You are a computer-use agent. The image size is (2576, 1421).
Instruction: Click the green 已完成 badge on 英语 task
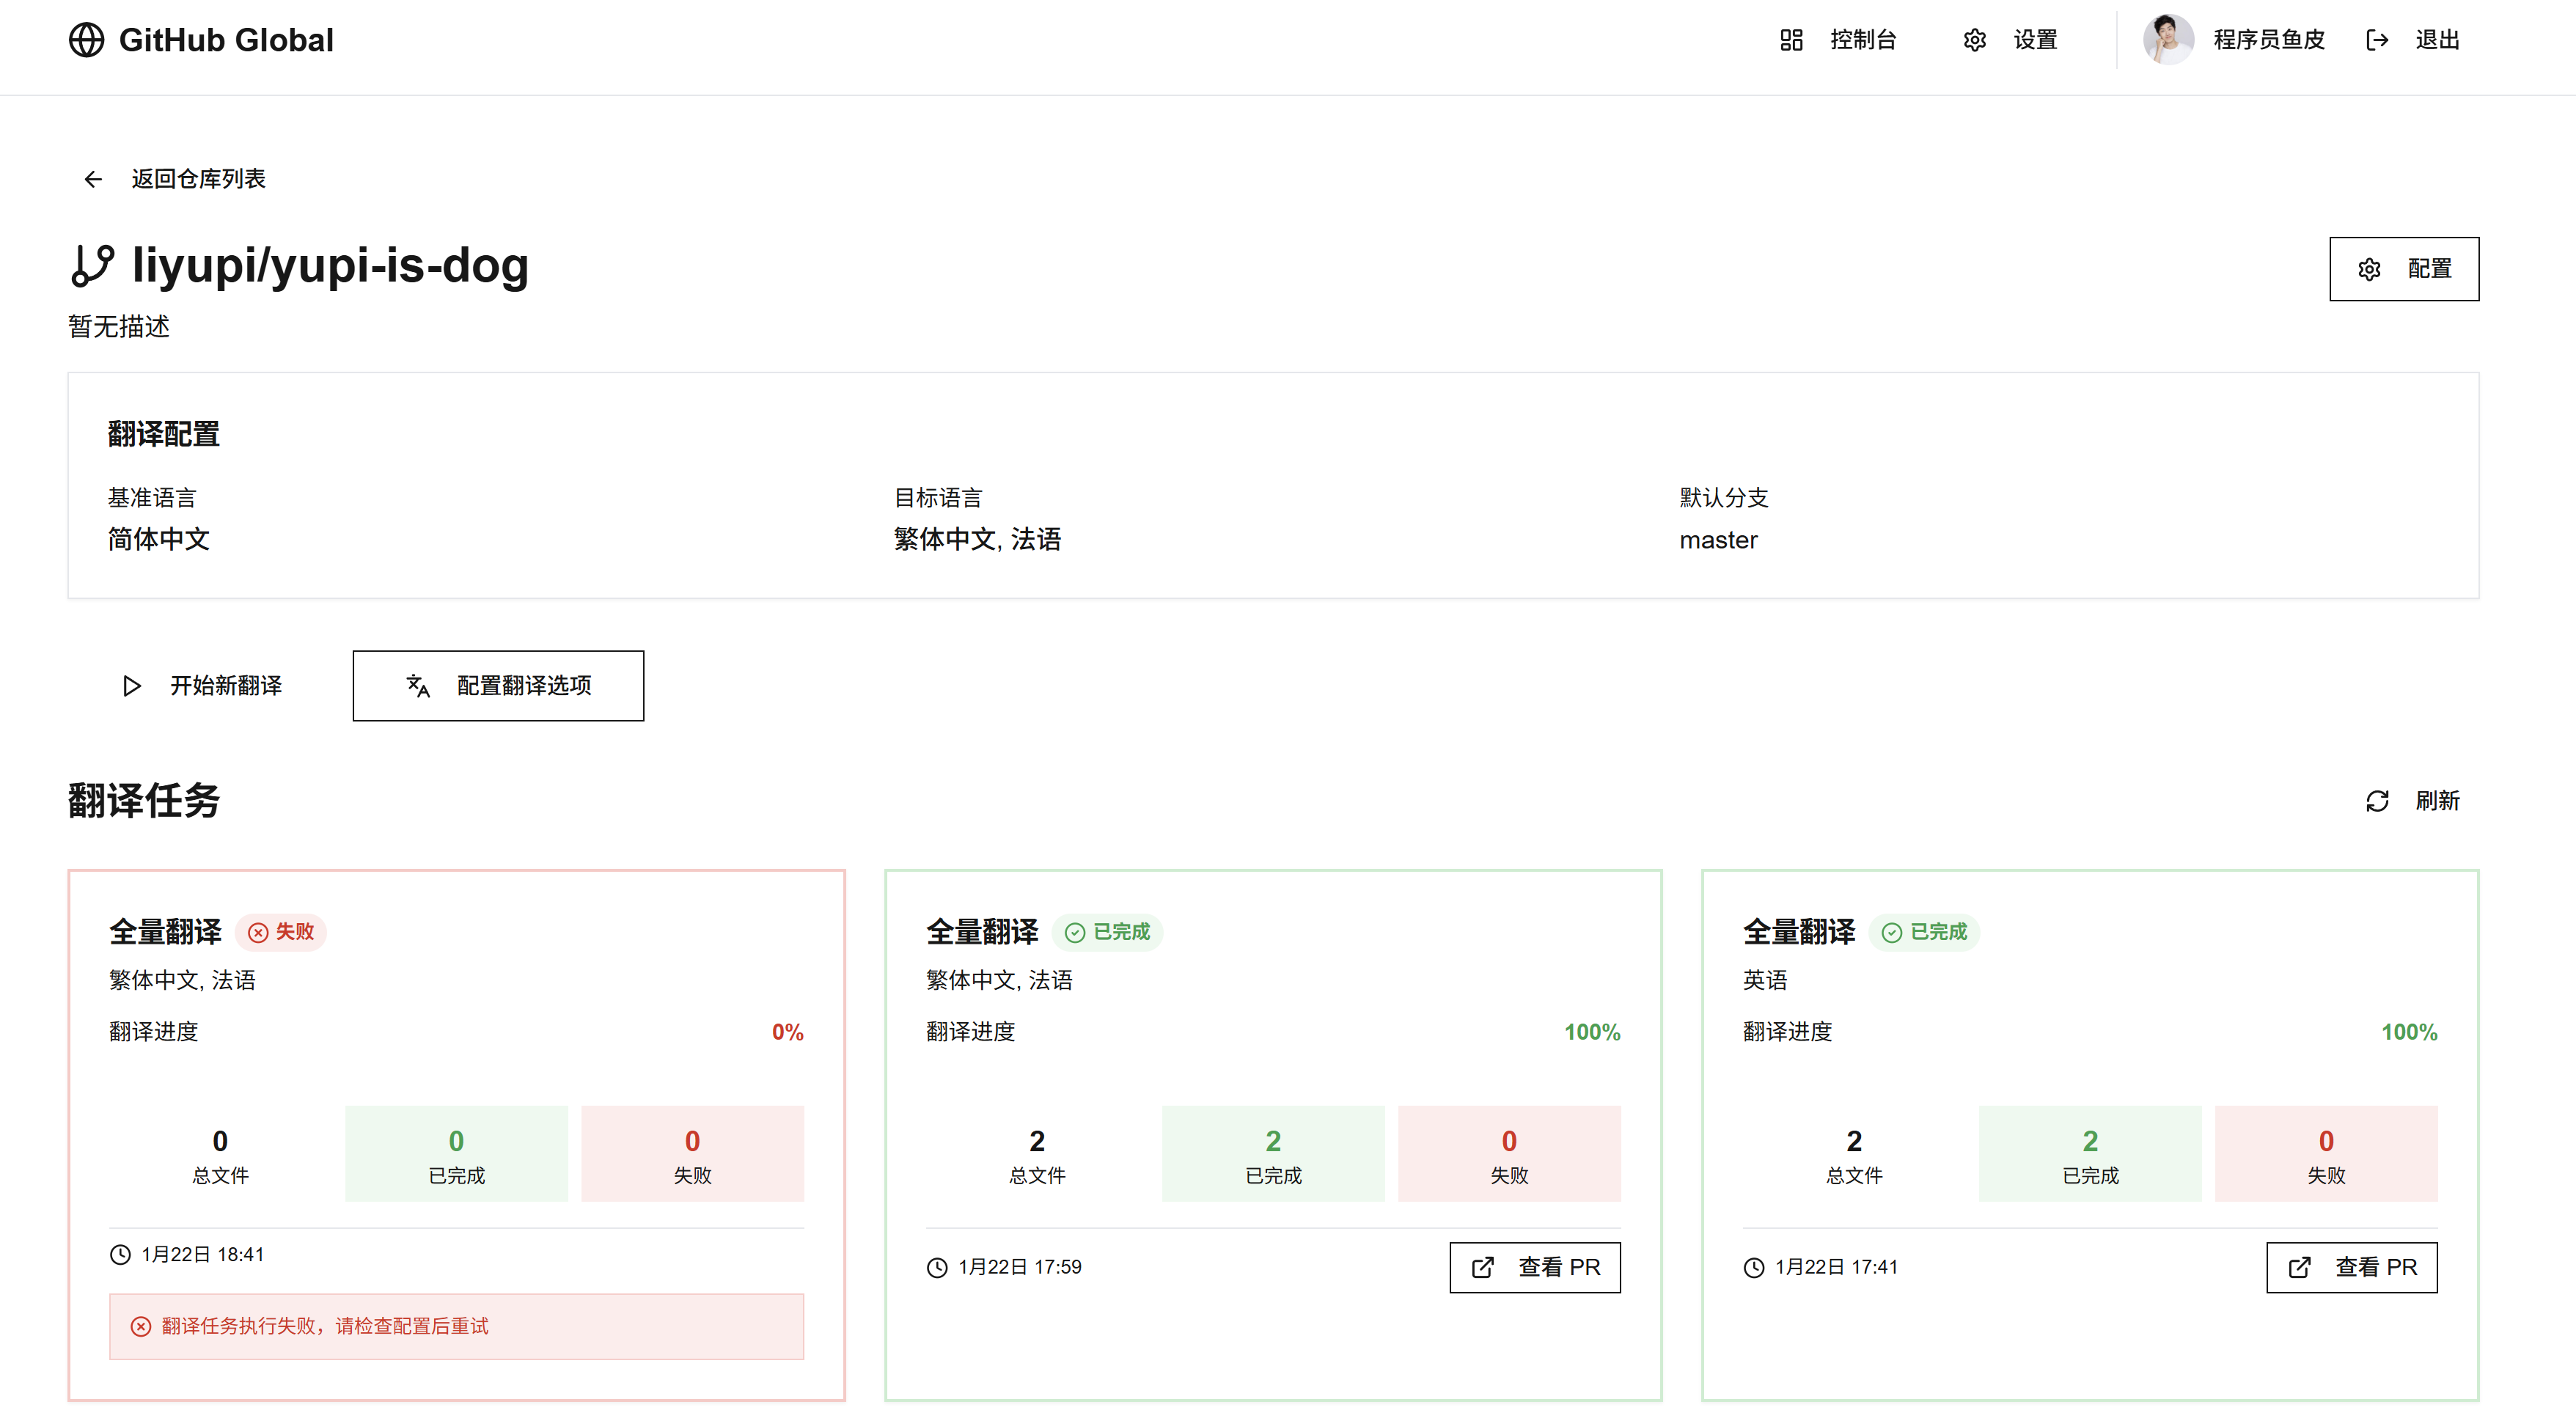click(1924, 932)
